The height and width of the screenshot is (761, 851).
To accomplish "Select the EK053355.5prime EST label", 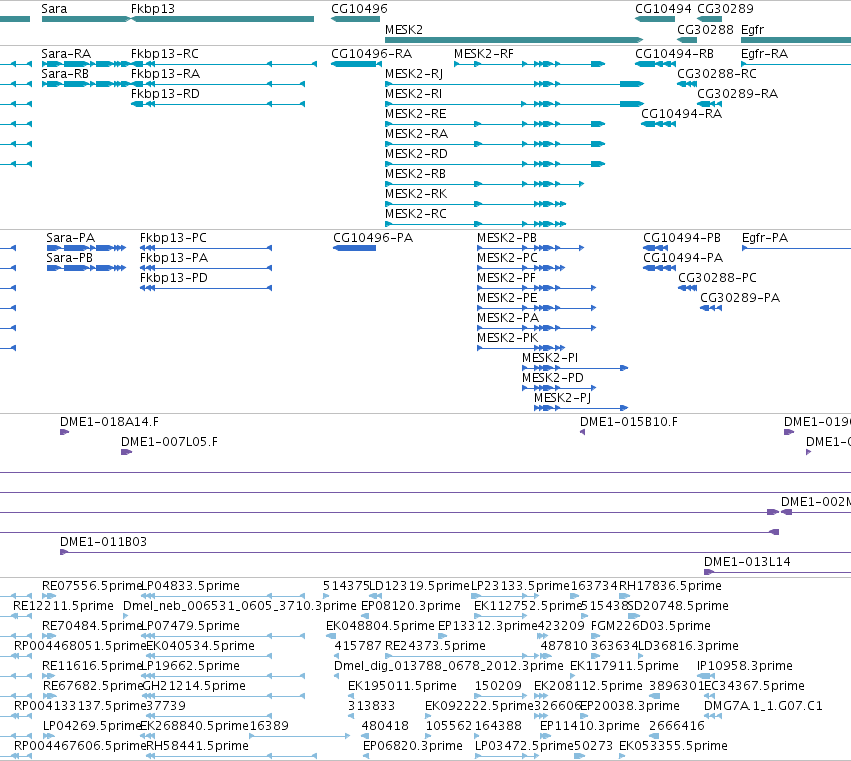I will tap(673, 746).
